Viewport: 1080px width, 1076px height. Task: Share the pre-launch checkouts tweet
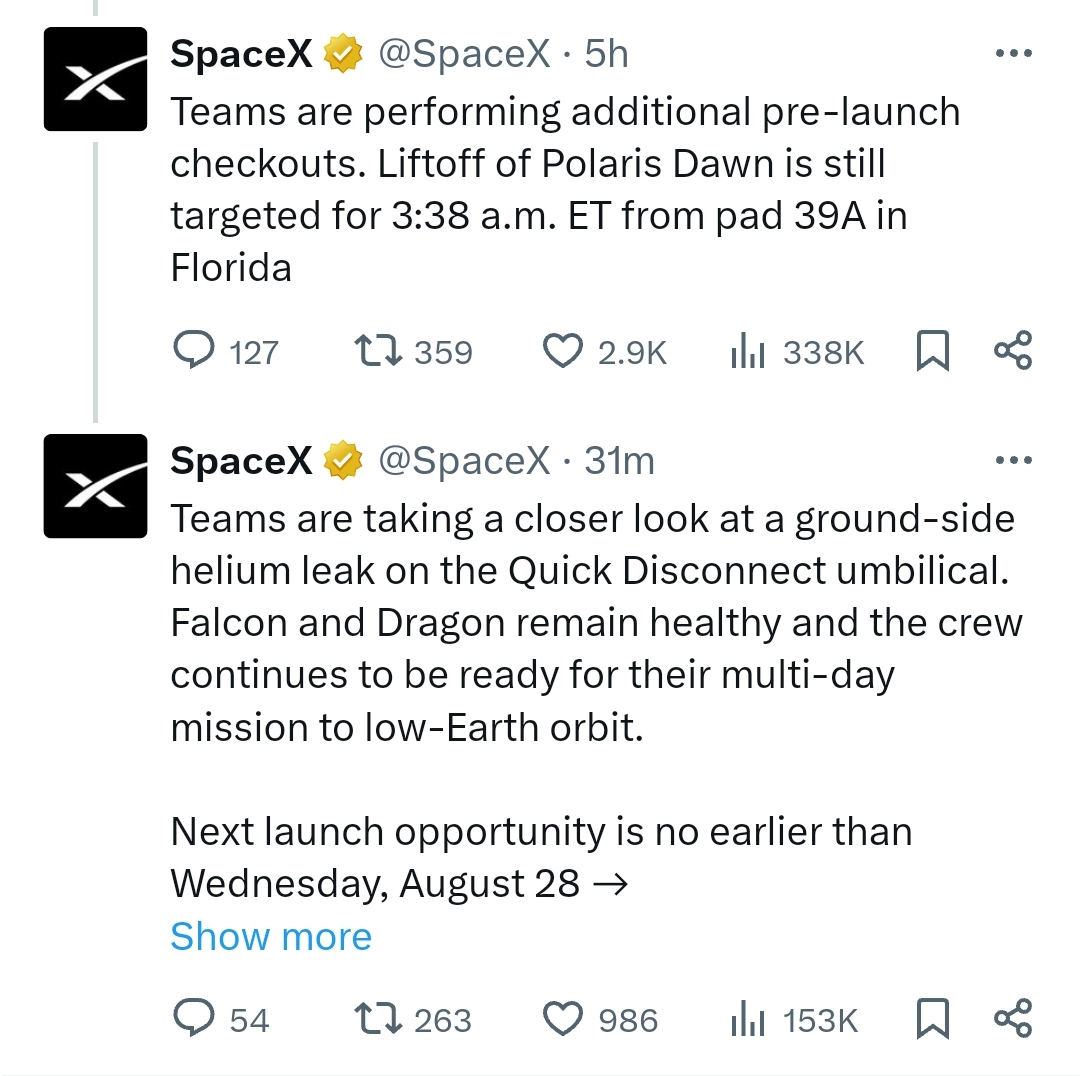pos(1013,351)
